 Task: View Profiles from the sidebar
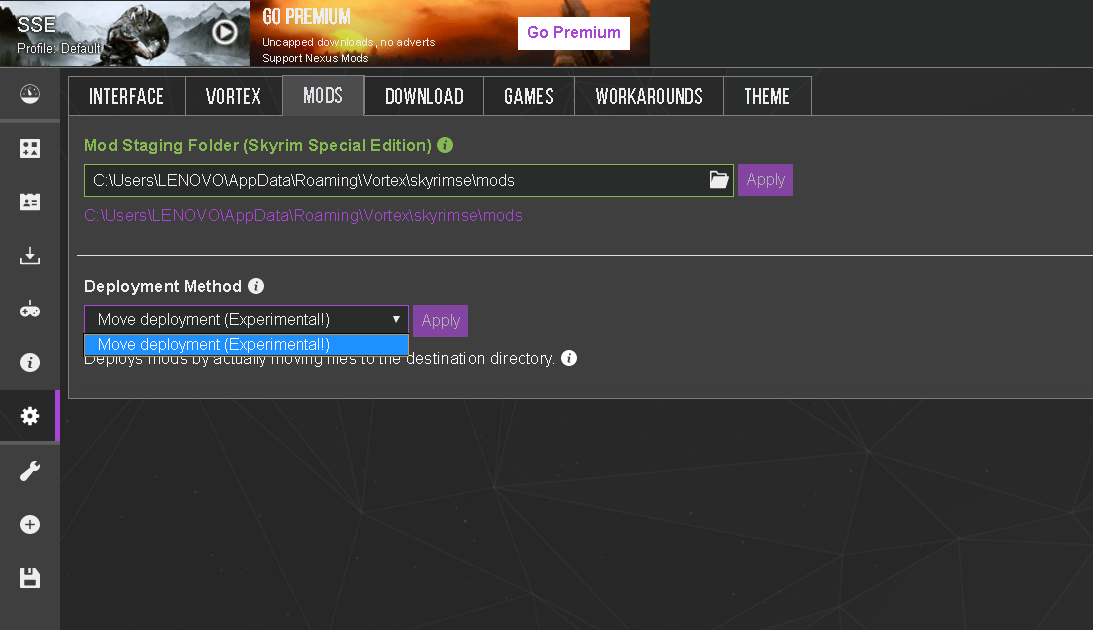(x=30, y=201)
